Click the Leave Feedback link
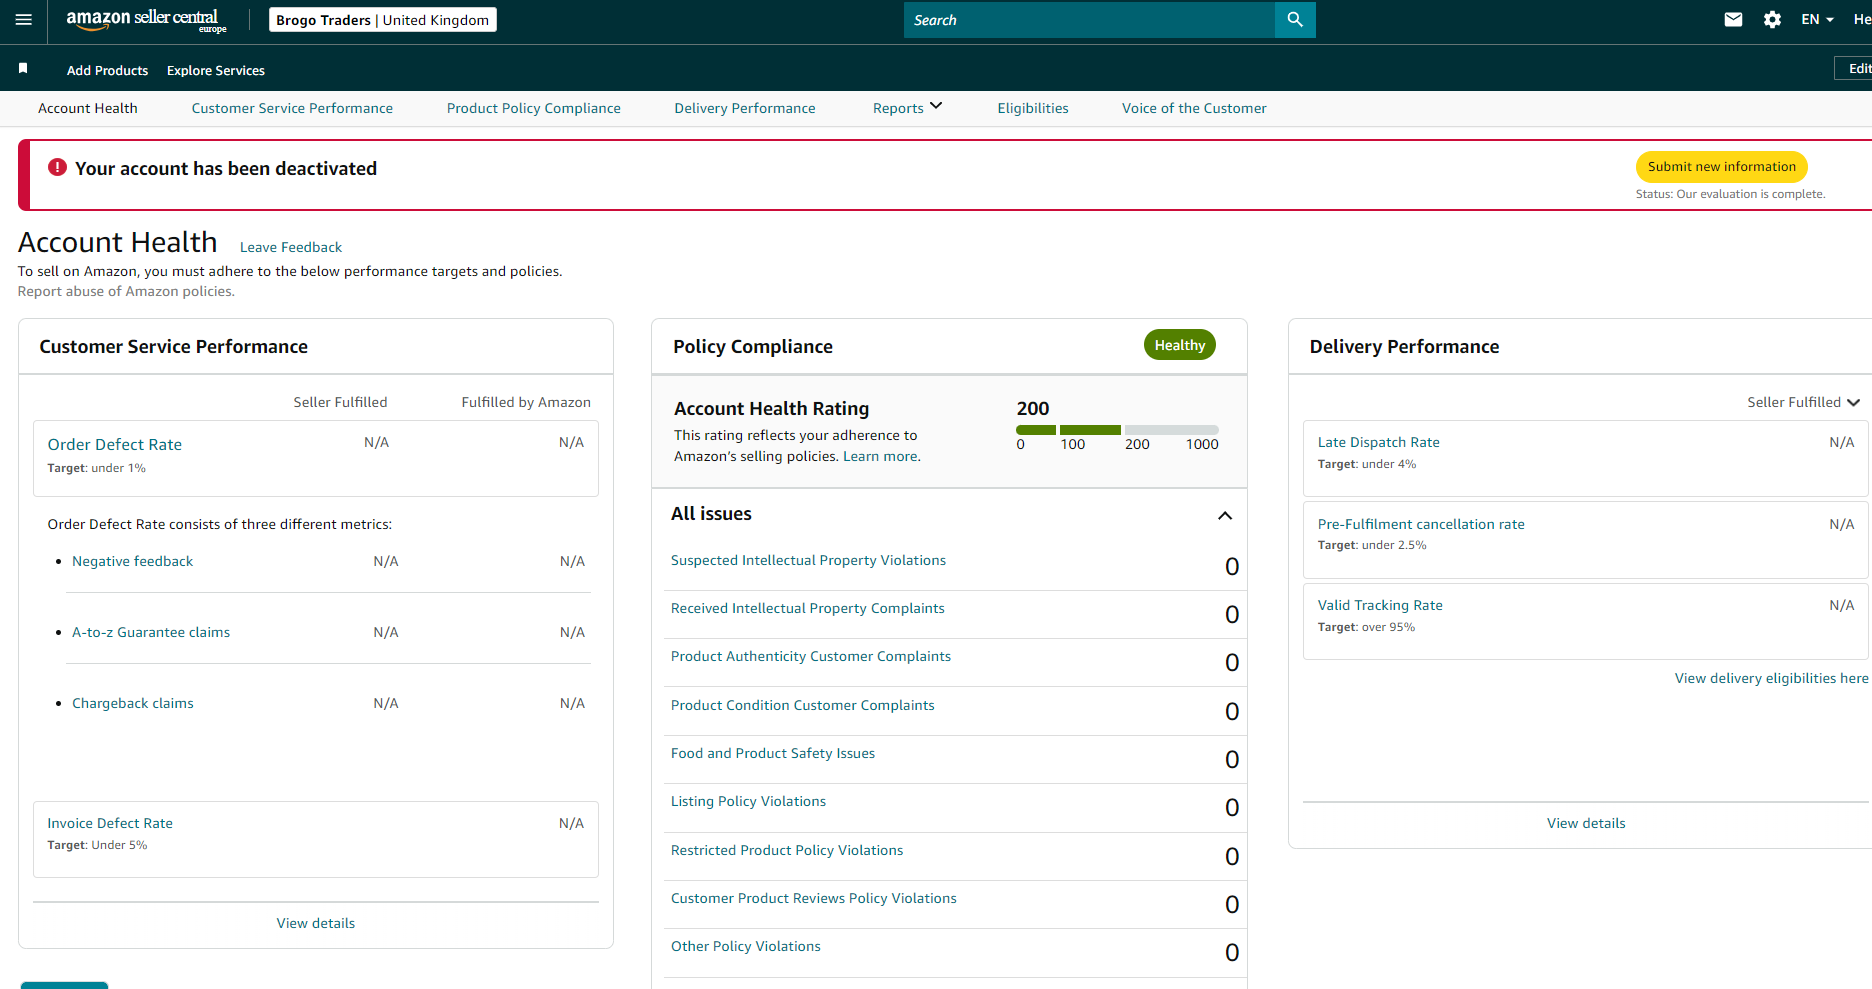 coord(291,247)
